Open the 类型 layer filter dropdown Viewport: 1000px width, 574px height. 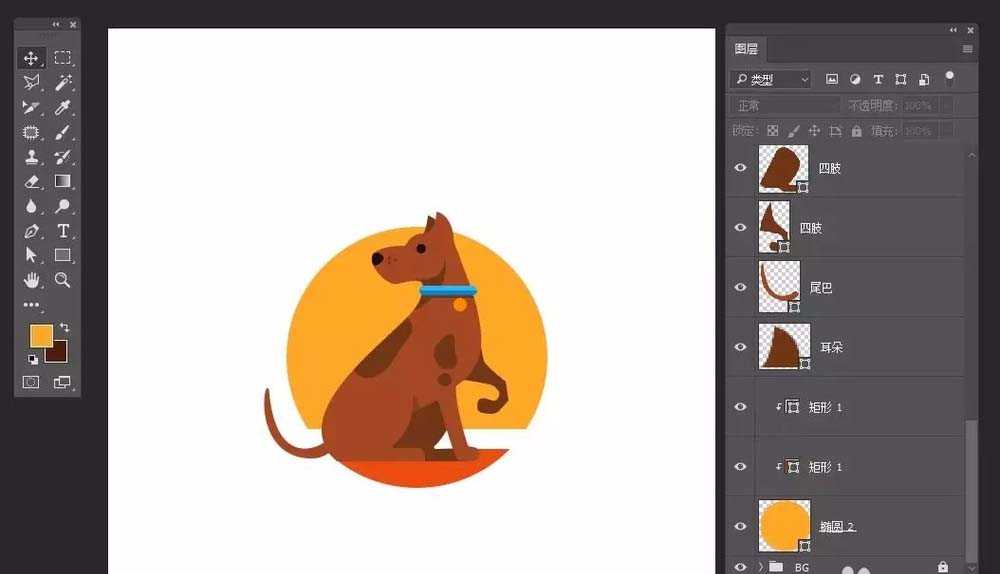click(x=770, y=79)
